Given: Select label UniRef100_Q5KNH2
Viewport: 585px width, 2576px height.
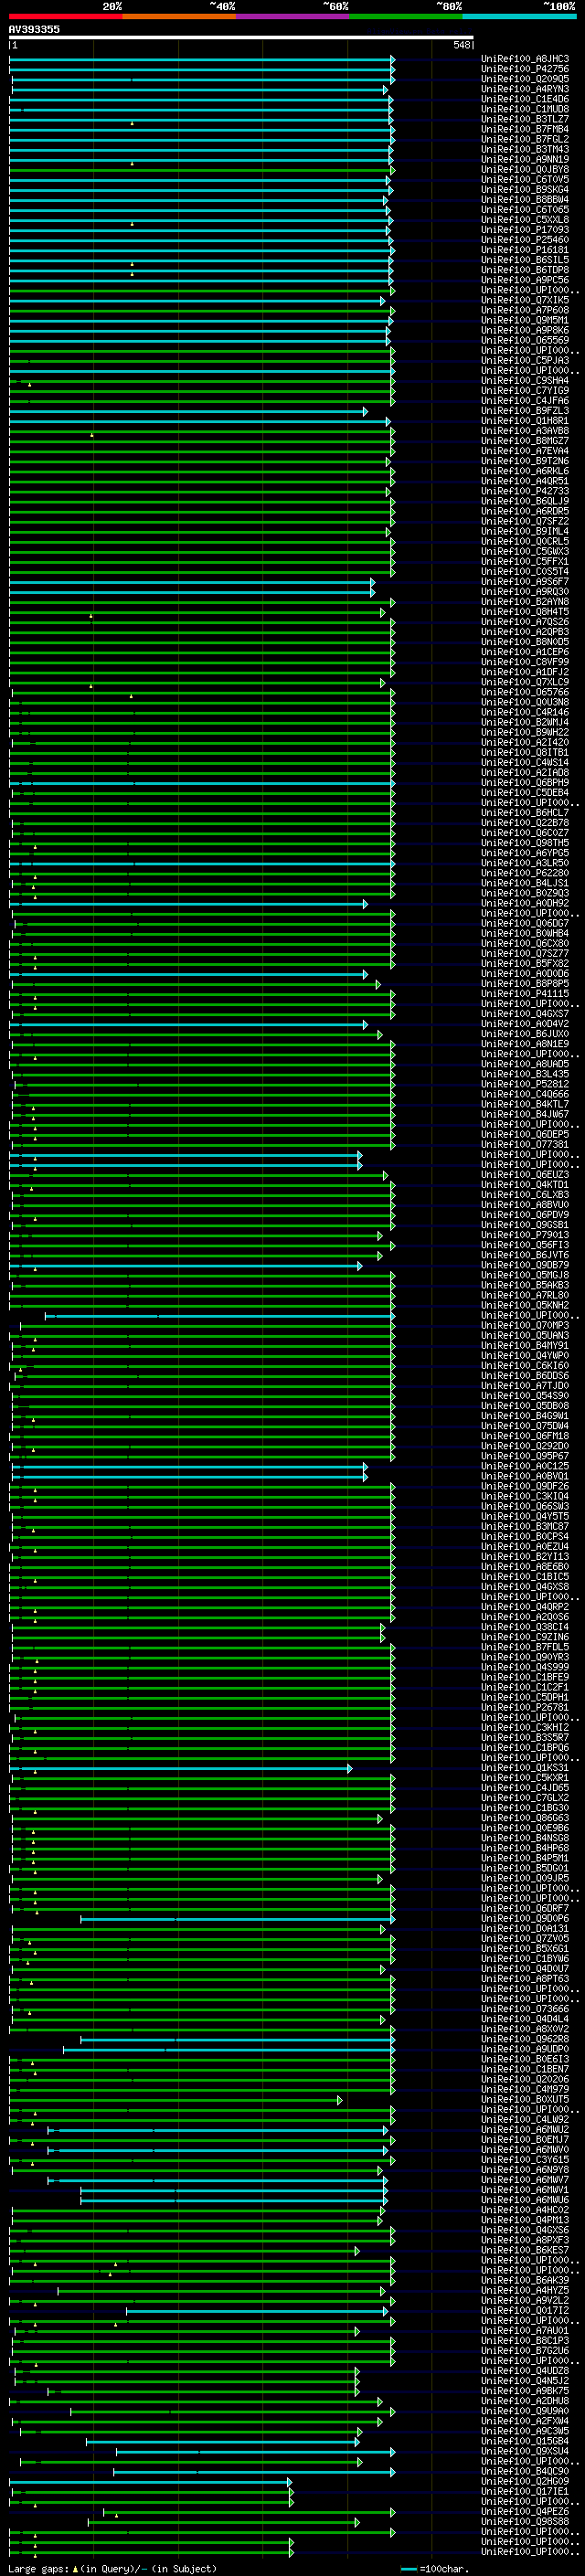Looking at the screenshot, I should click(525, 1305).
